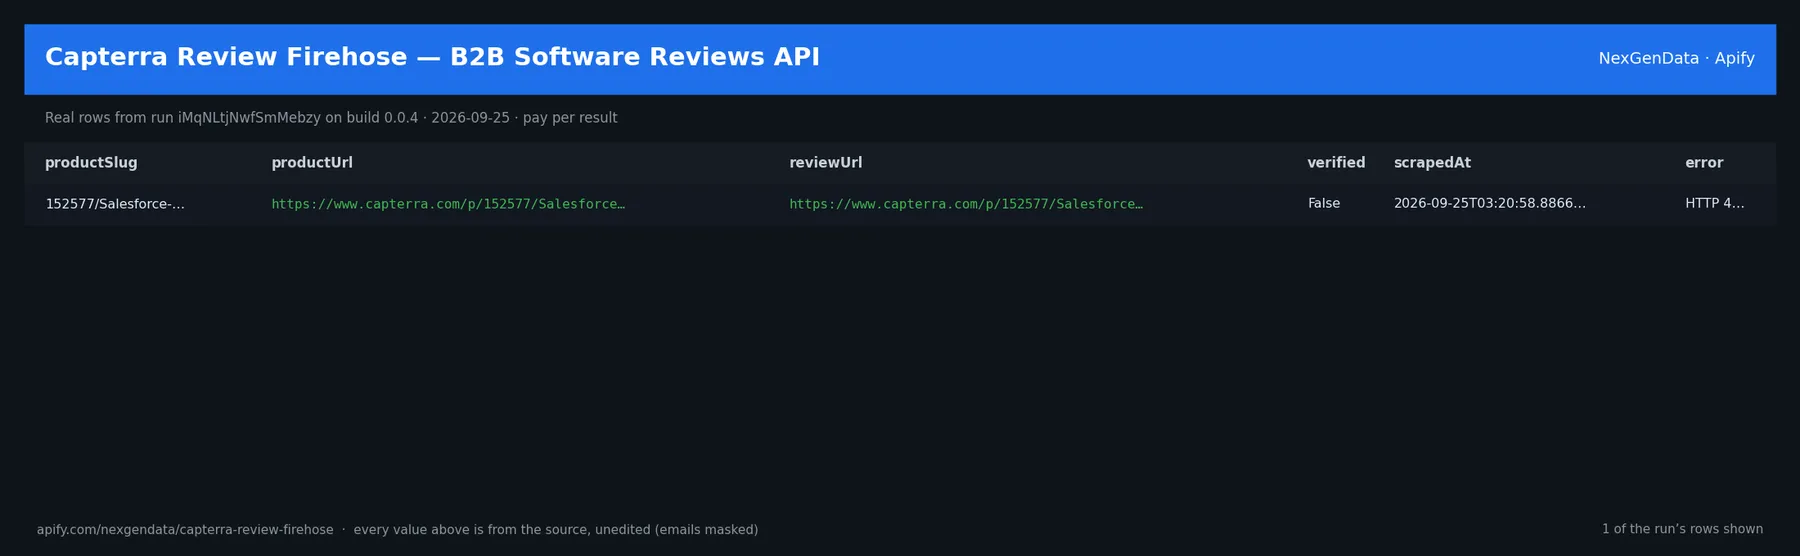The image size is (1800, 556).
Task: Open the reviewUrl Capterra link
Action: [966, 204]
